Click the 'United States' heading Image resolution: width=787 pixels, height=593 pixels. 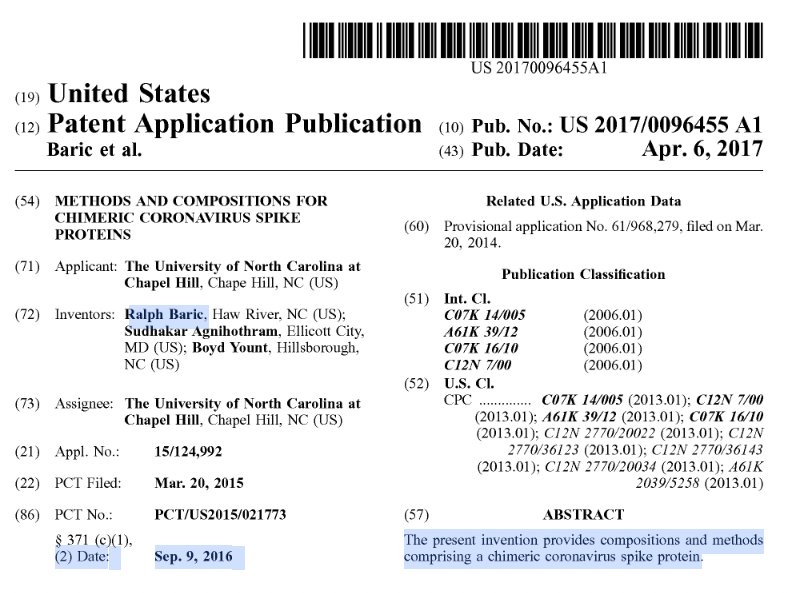(129, 94)
